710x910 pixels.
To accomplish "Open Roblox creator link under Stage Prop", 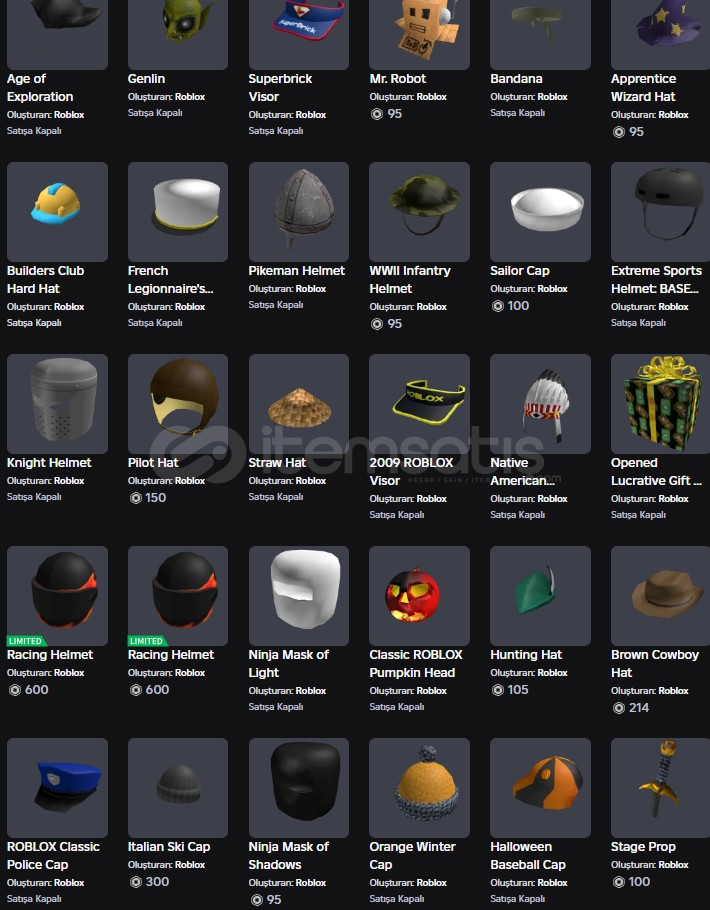I will 673,865.
